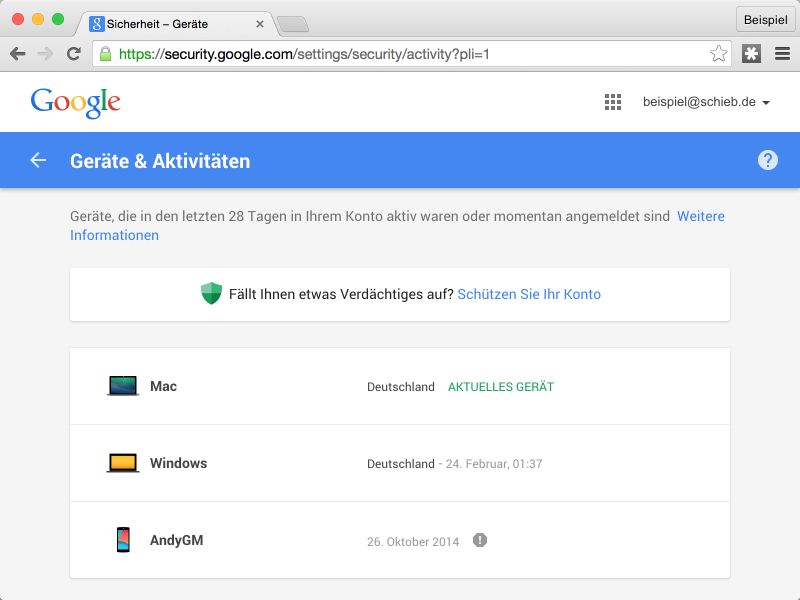Click the green shield icon

[x=211, y=294]
